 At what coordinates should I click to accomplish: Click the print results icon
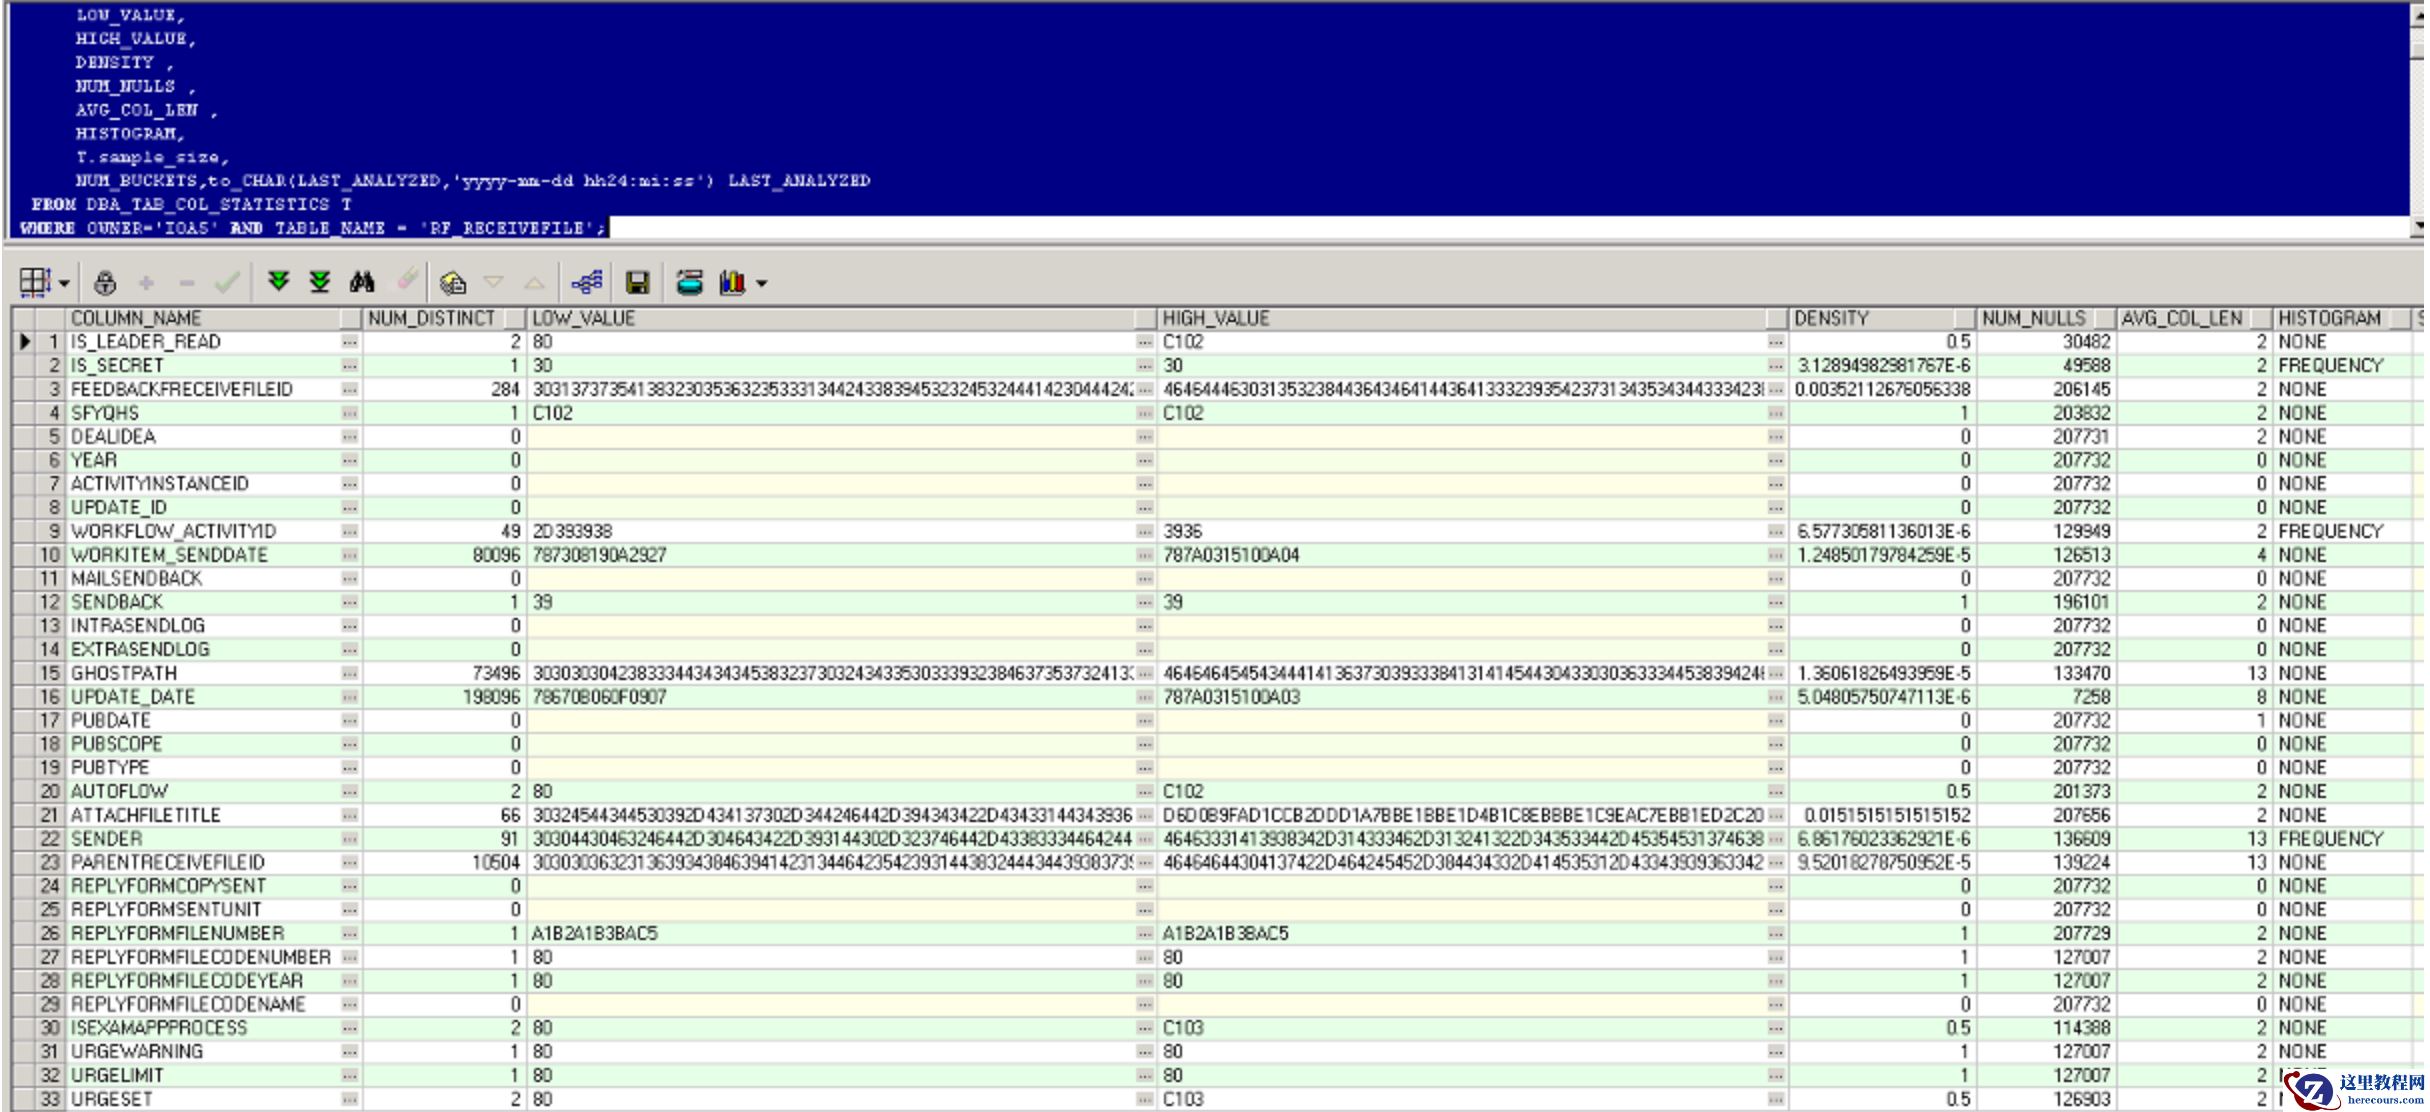689,283
